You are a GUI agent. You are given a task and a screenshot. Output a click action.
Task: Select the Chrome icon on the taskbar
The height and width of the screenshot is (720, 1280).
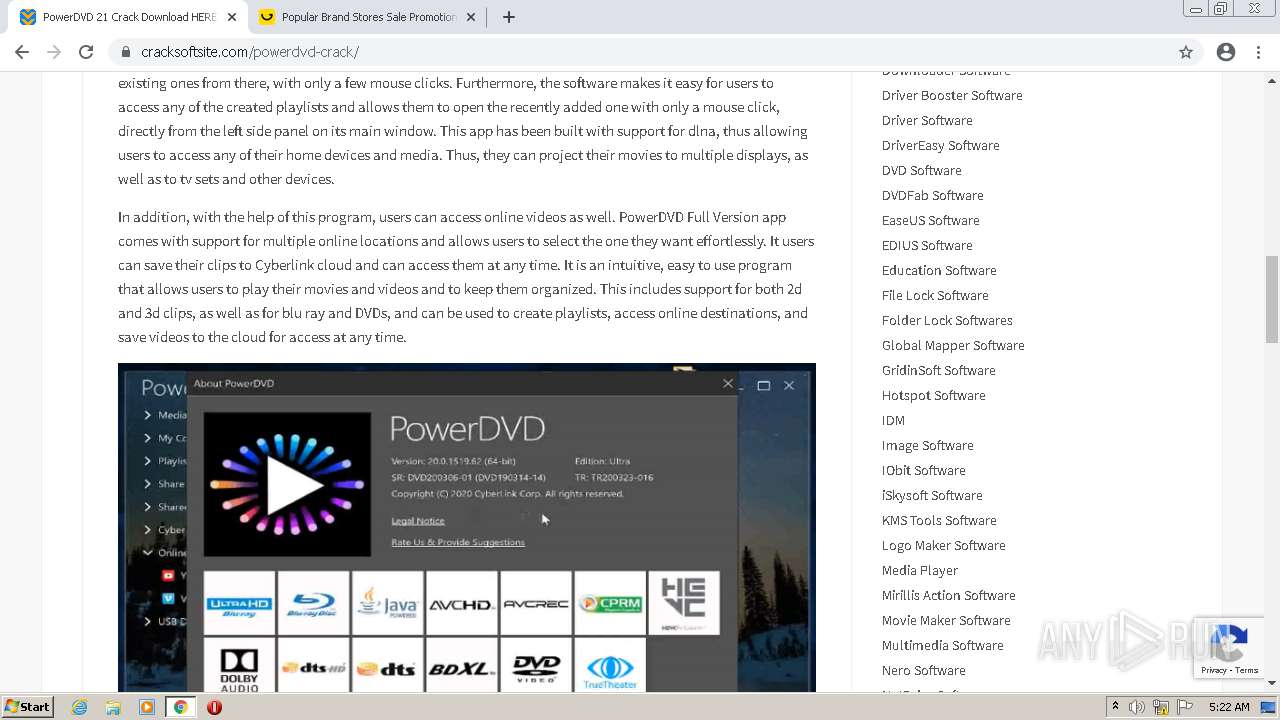pos(180,707)
